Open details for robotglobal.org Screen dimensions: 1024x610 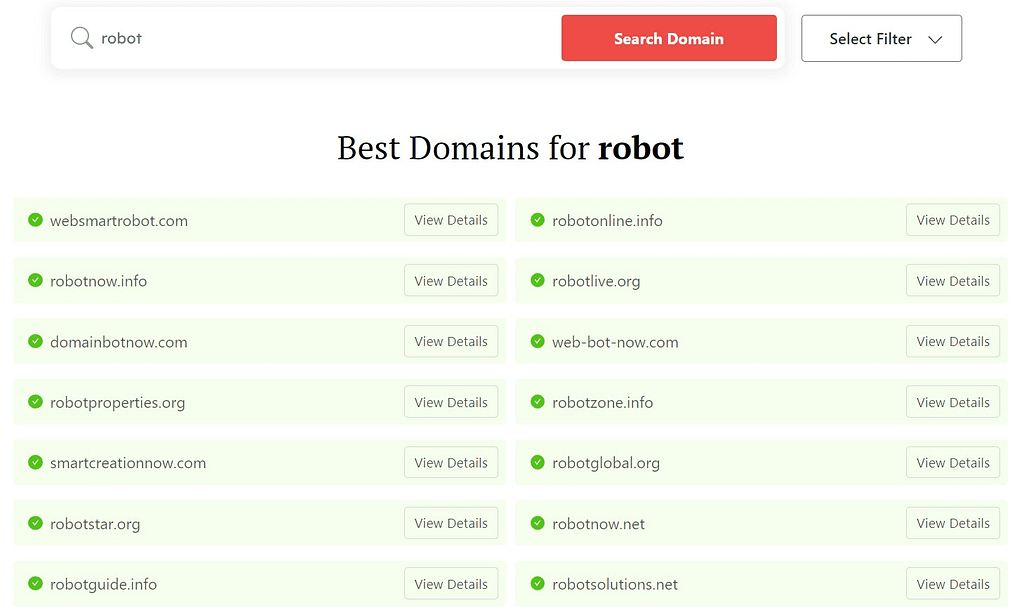953,462
